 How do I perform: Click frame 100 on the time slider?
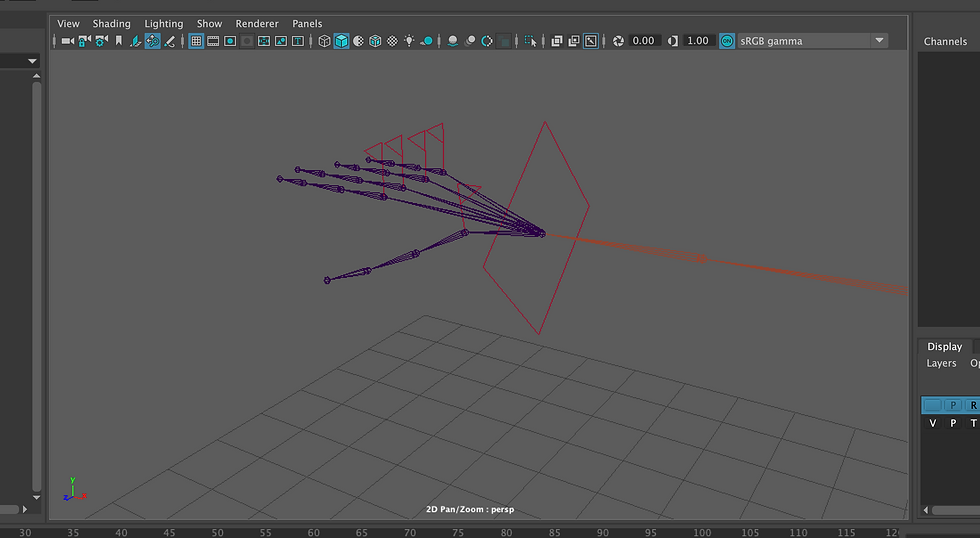(702, 532)
